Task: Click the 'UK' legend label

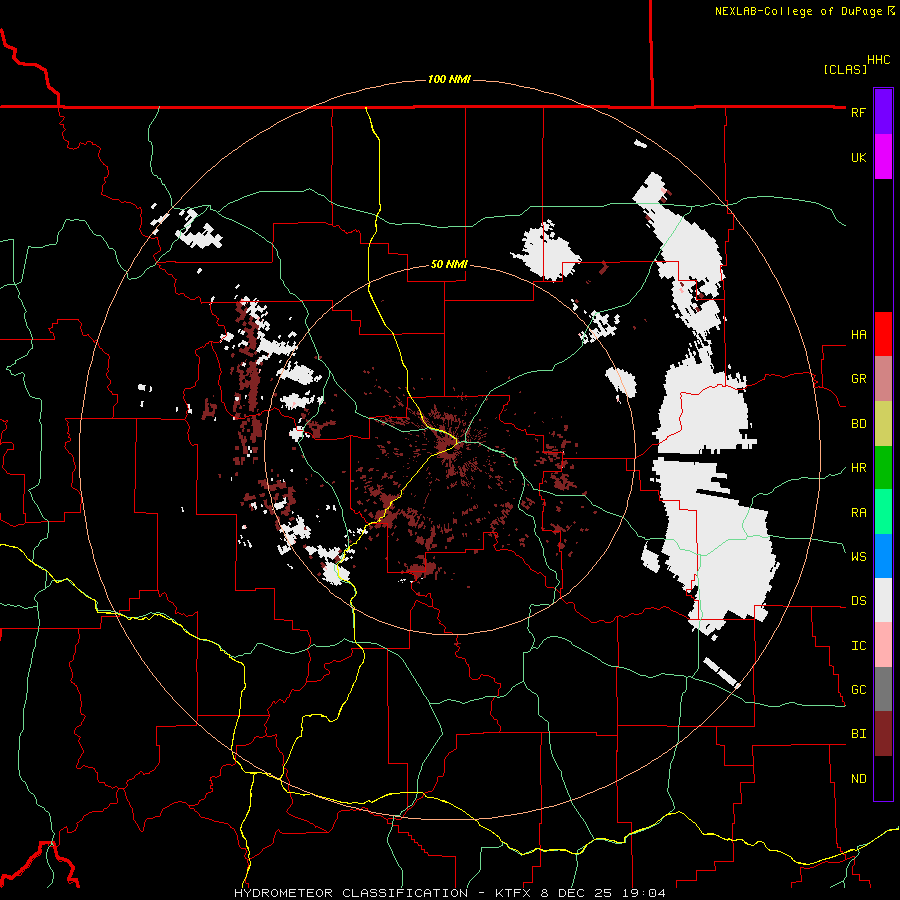Action: (x=858, y=157)
